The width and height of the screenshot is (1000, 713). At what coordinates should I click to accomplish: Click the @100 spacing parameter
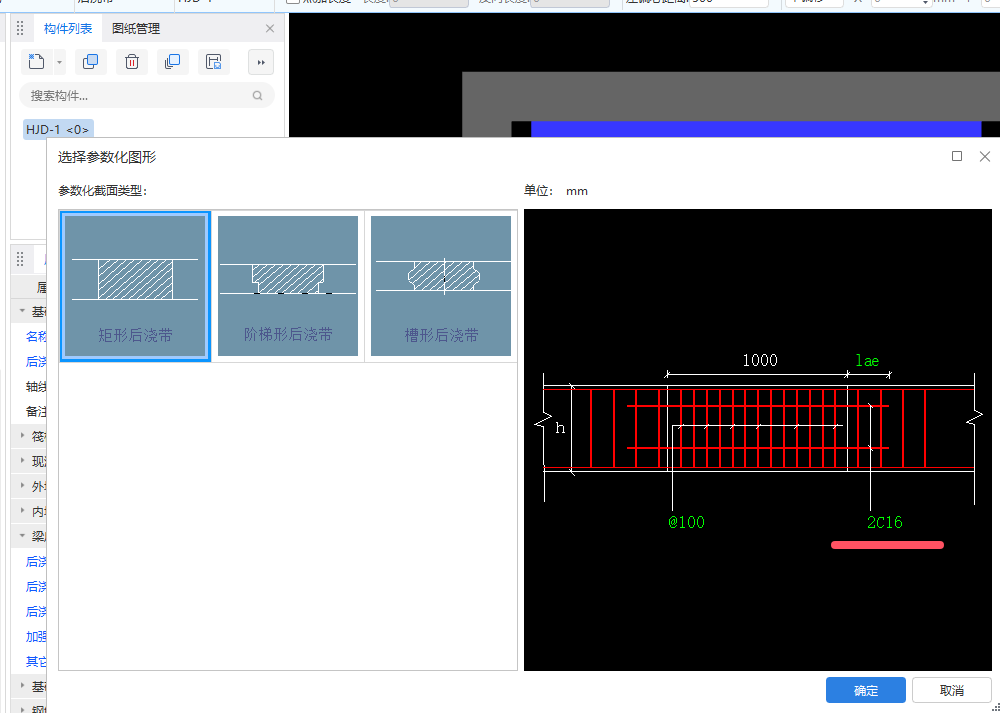coord(686,522)
